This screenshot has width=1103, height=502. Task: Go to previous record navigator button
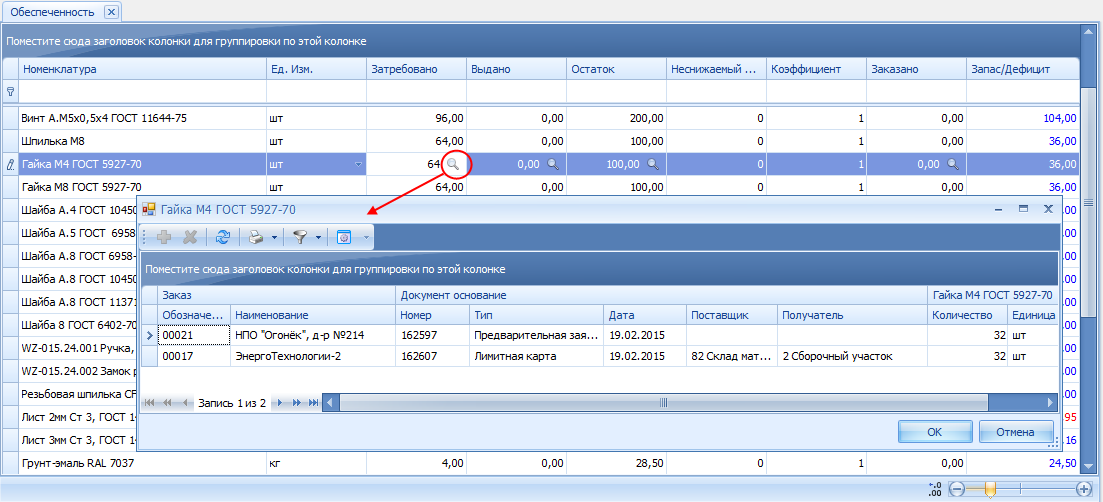pos(185,403)
